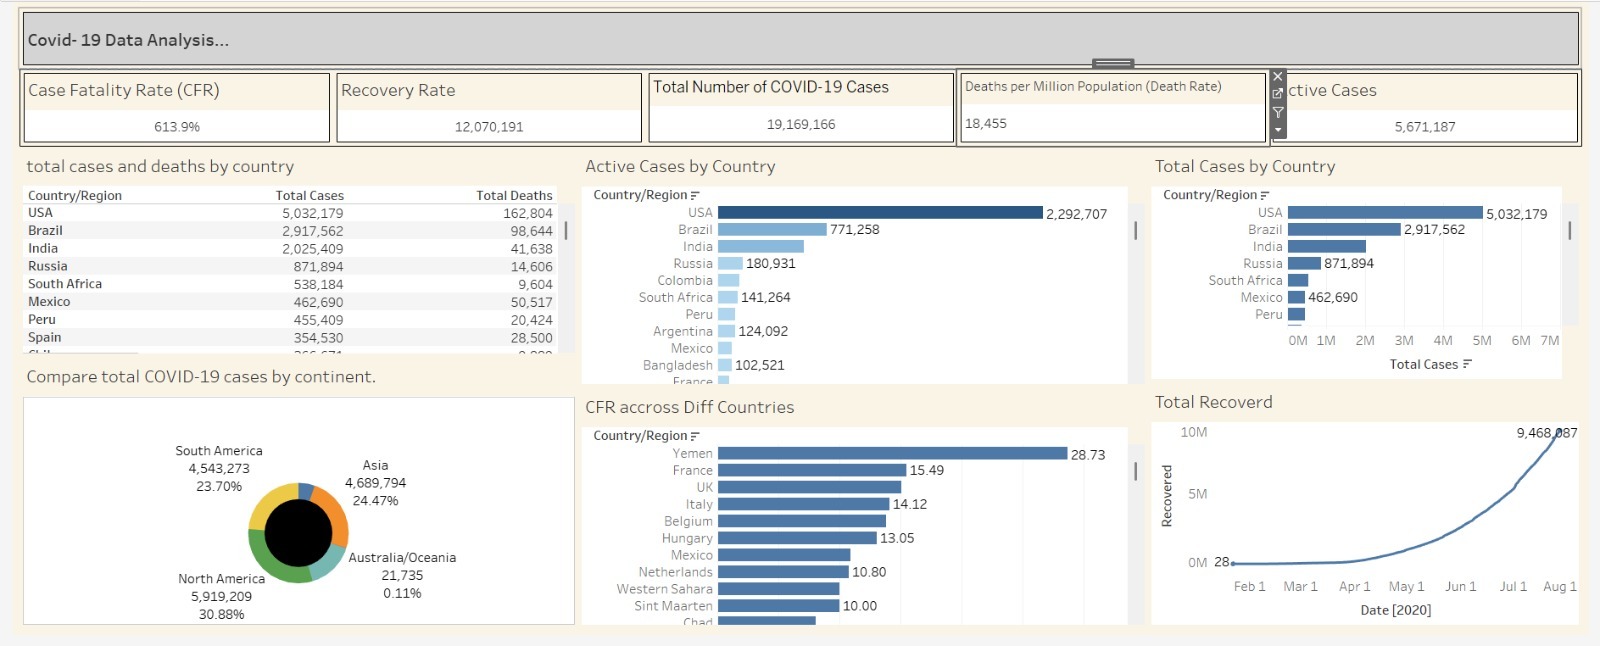Image resolution: width=1600 pixels, height=646 pixels.
Task: Click the Brazil bar in Total Cases chart
Action: click(x=1343, y=230)
